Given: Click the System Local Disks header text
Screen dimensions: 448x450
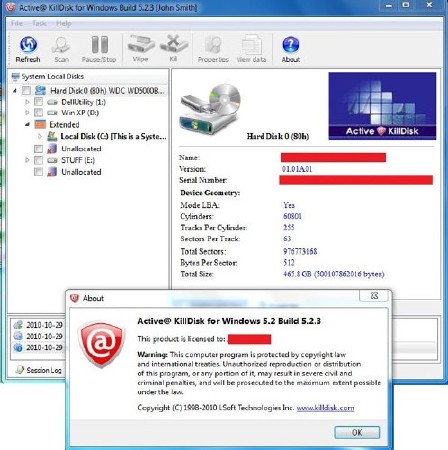Looking at the screenshot, I should (x=53, y=77).
